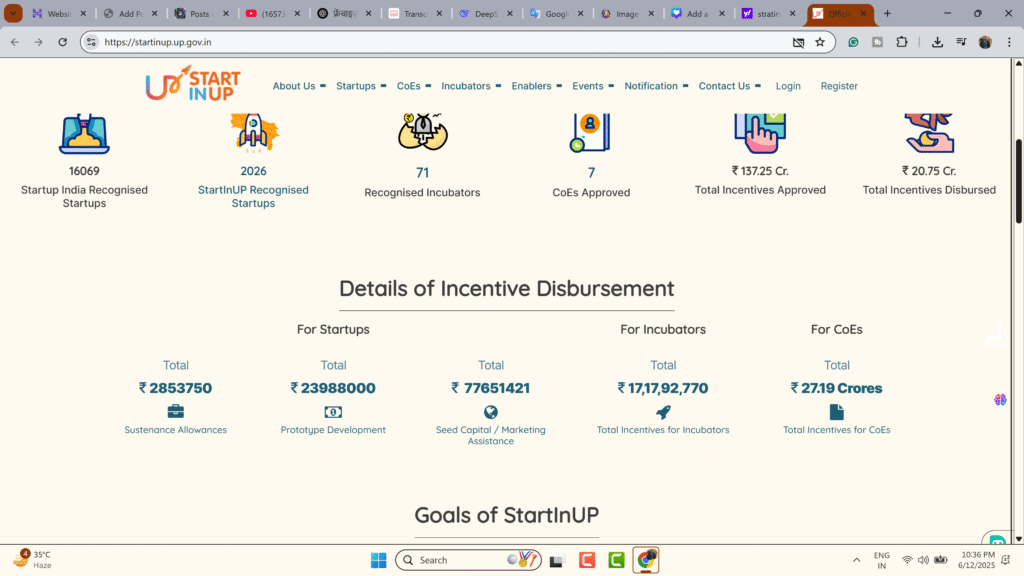
Task: Show hidden icons in system tray
Action: pos(856,560)
